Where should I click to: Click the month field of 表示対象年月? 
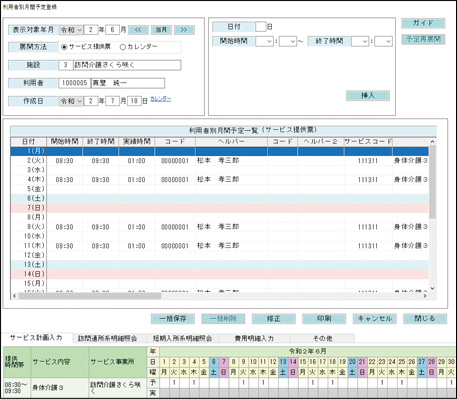[112, 30]
